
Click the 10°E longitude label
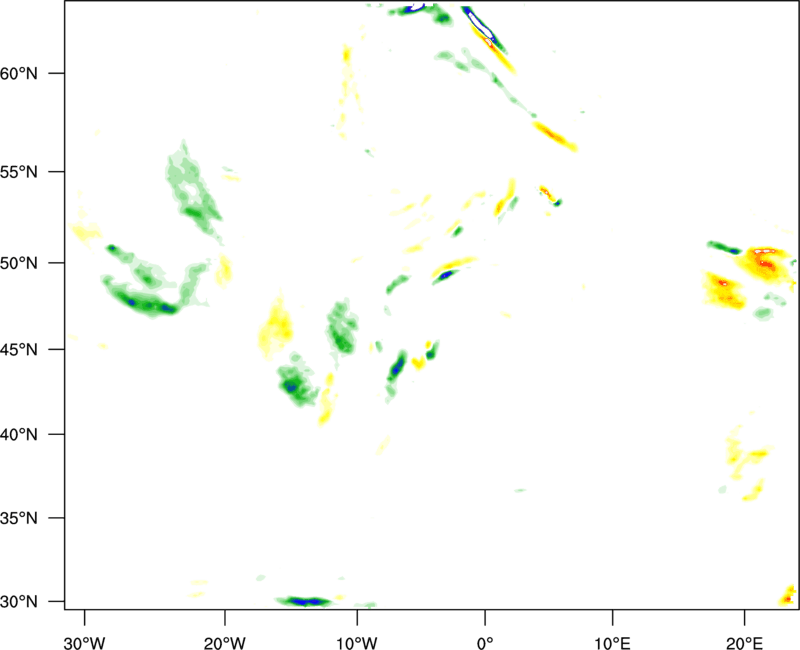pos(612,643)
